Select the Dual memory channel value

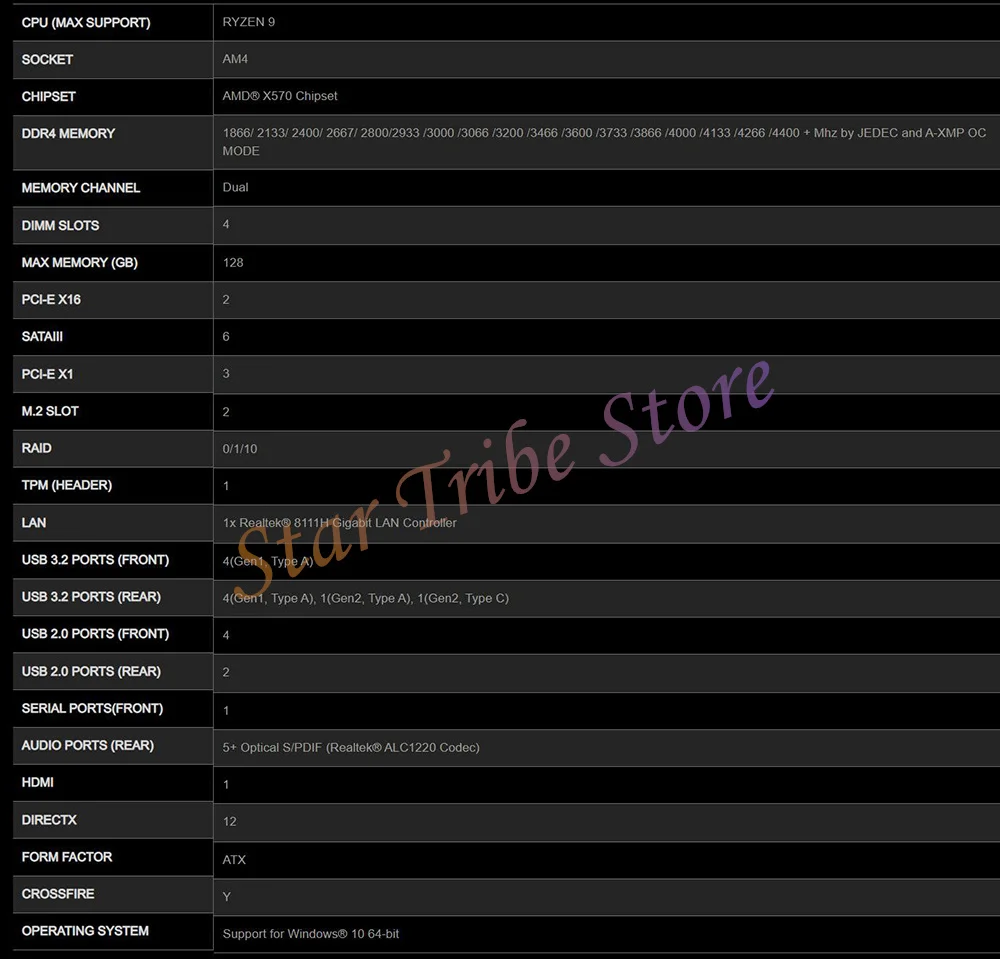[x=236, y=187]
